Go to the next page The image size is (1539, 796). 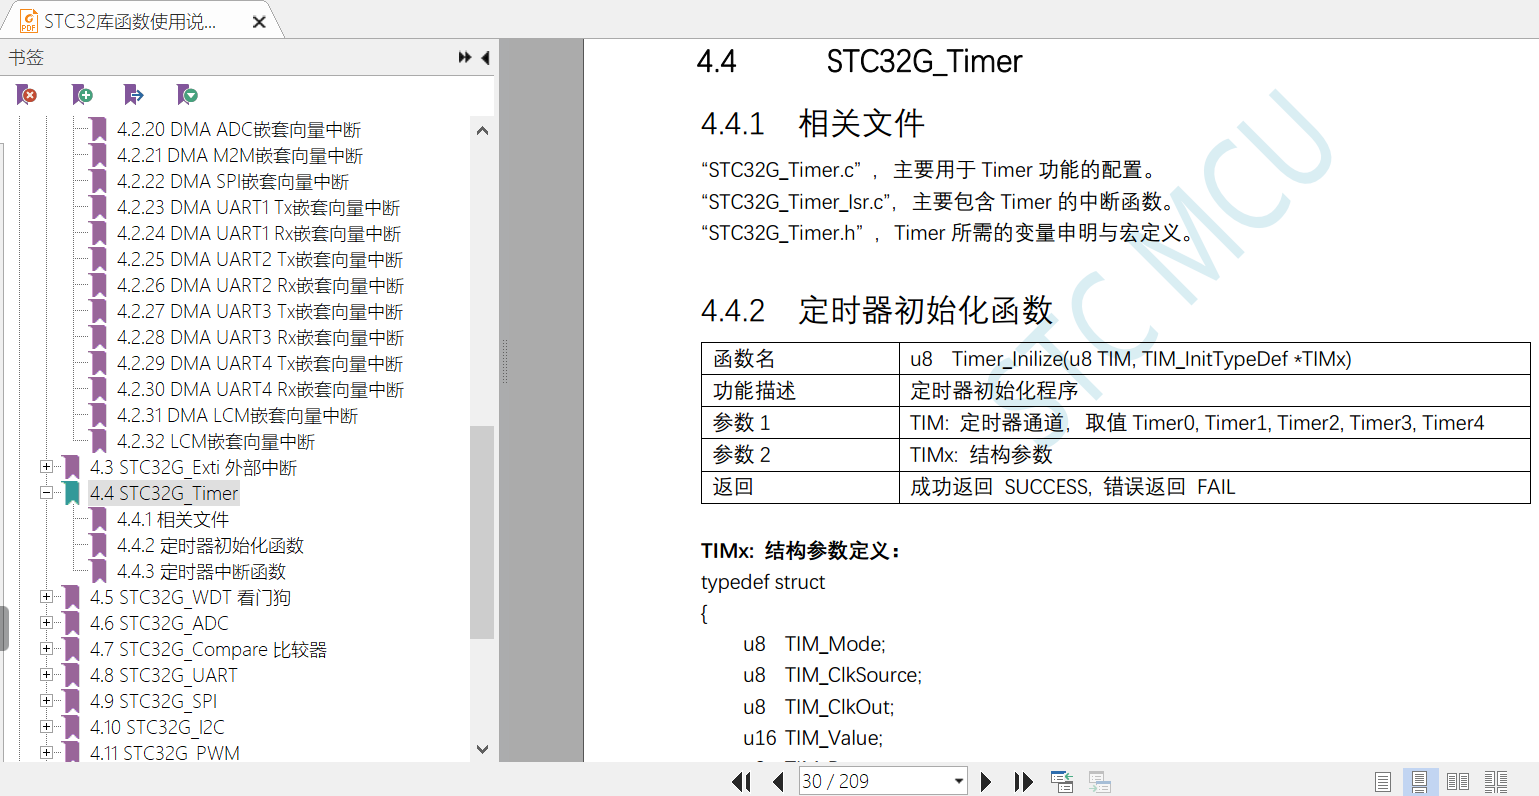[986, 782]
